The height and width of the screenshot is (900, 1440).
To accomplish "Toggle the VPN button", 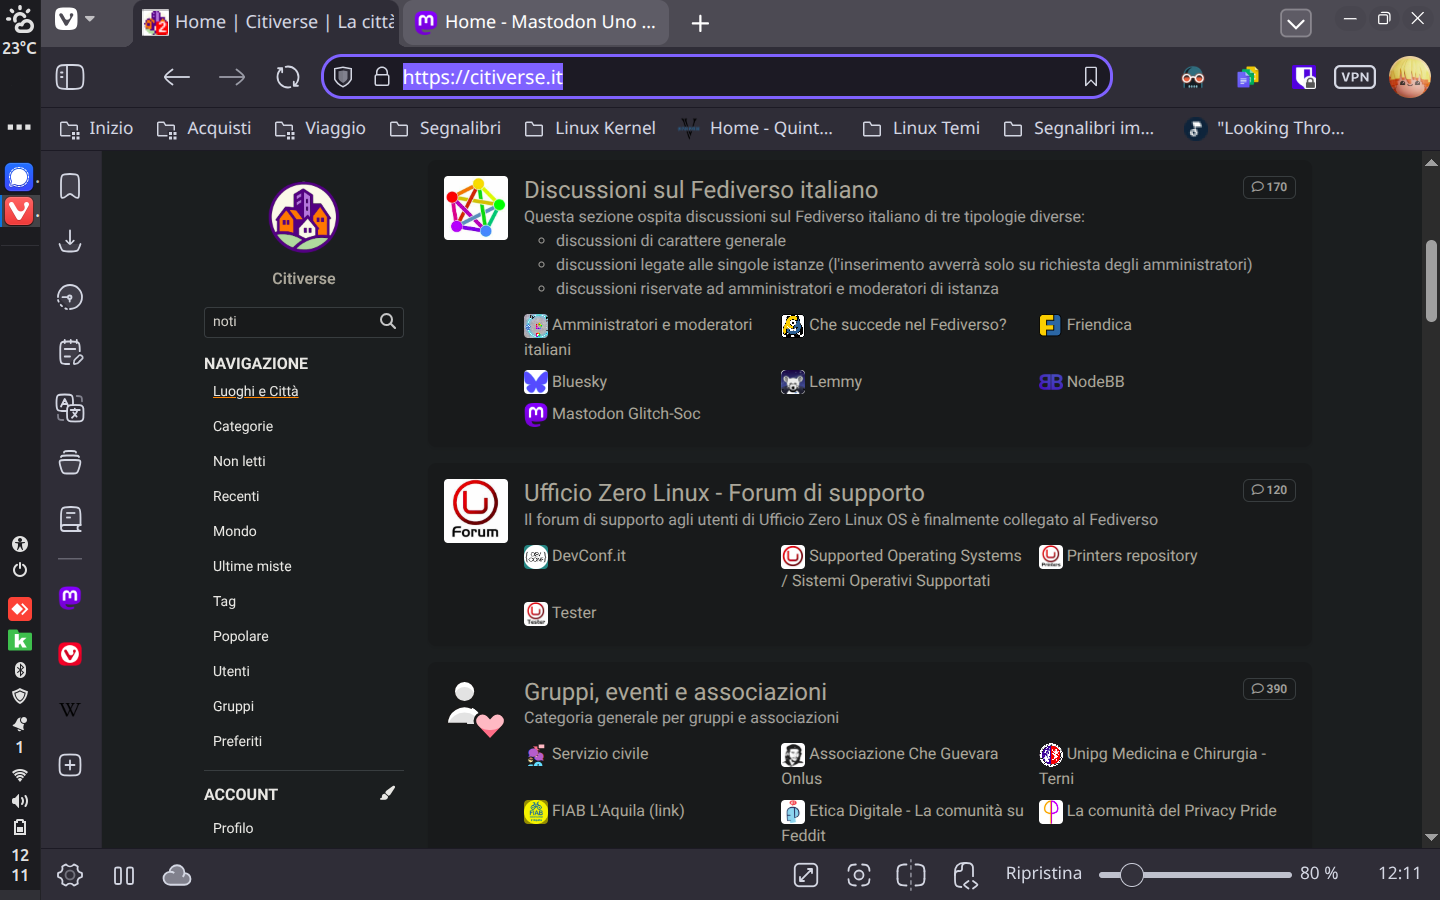I will [x=1355, y=77].
